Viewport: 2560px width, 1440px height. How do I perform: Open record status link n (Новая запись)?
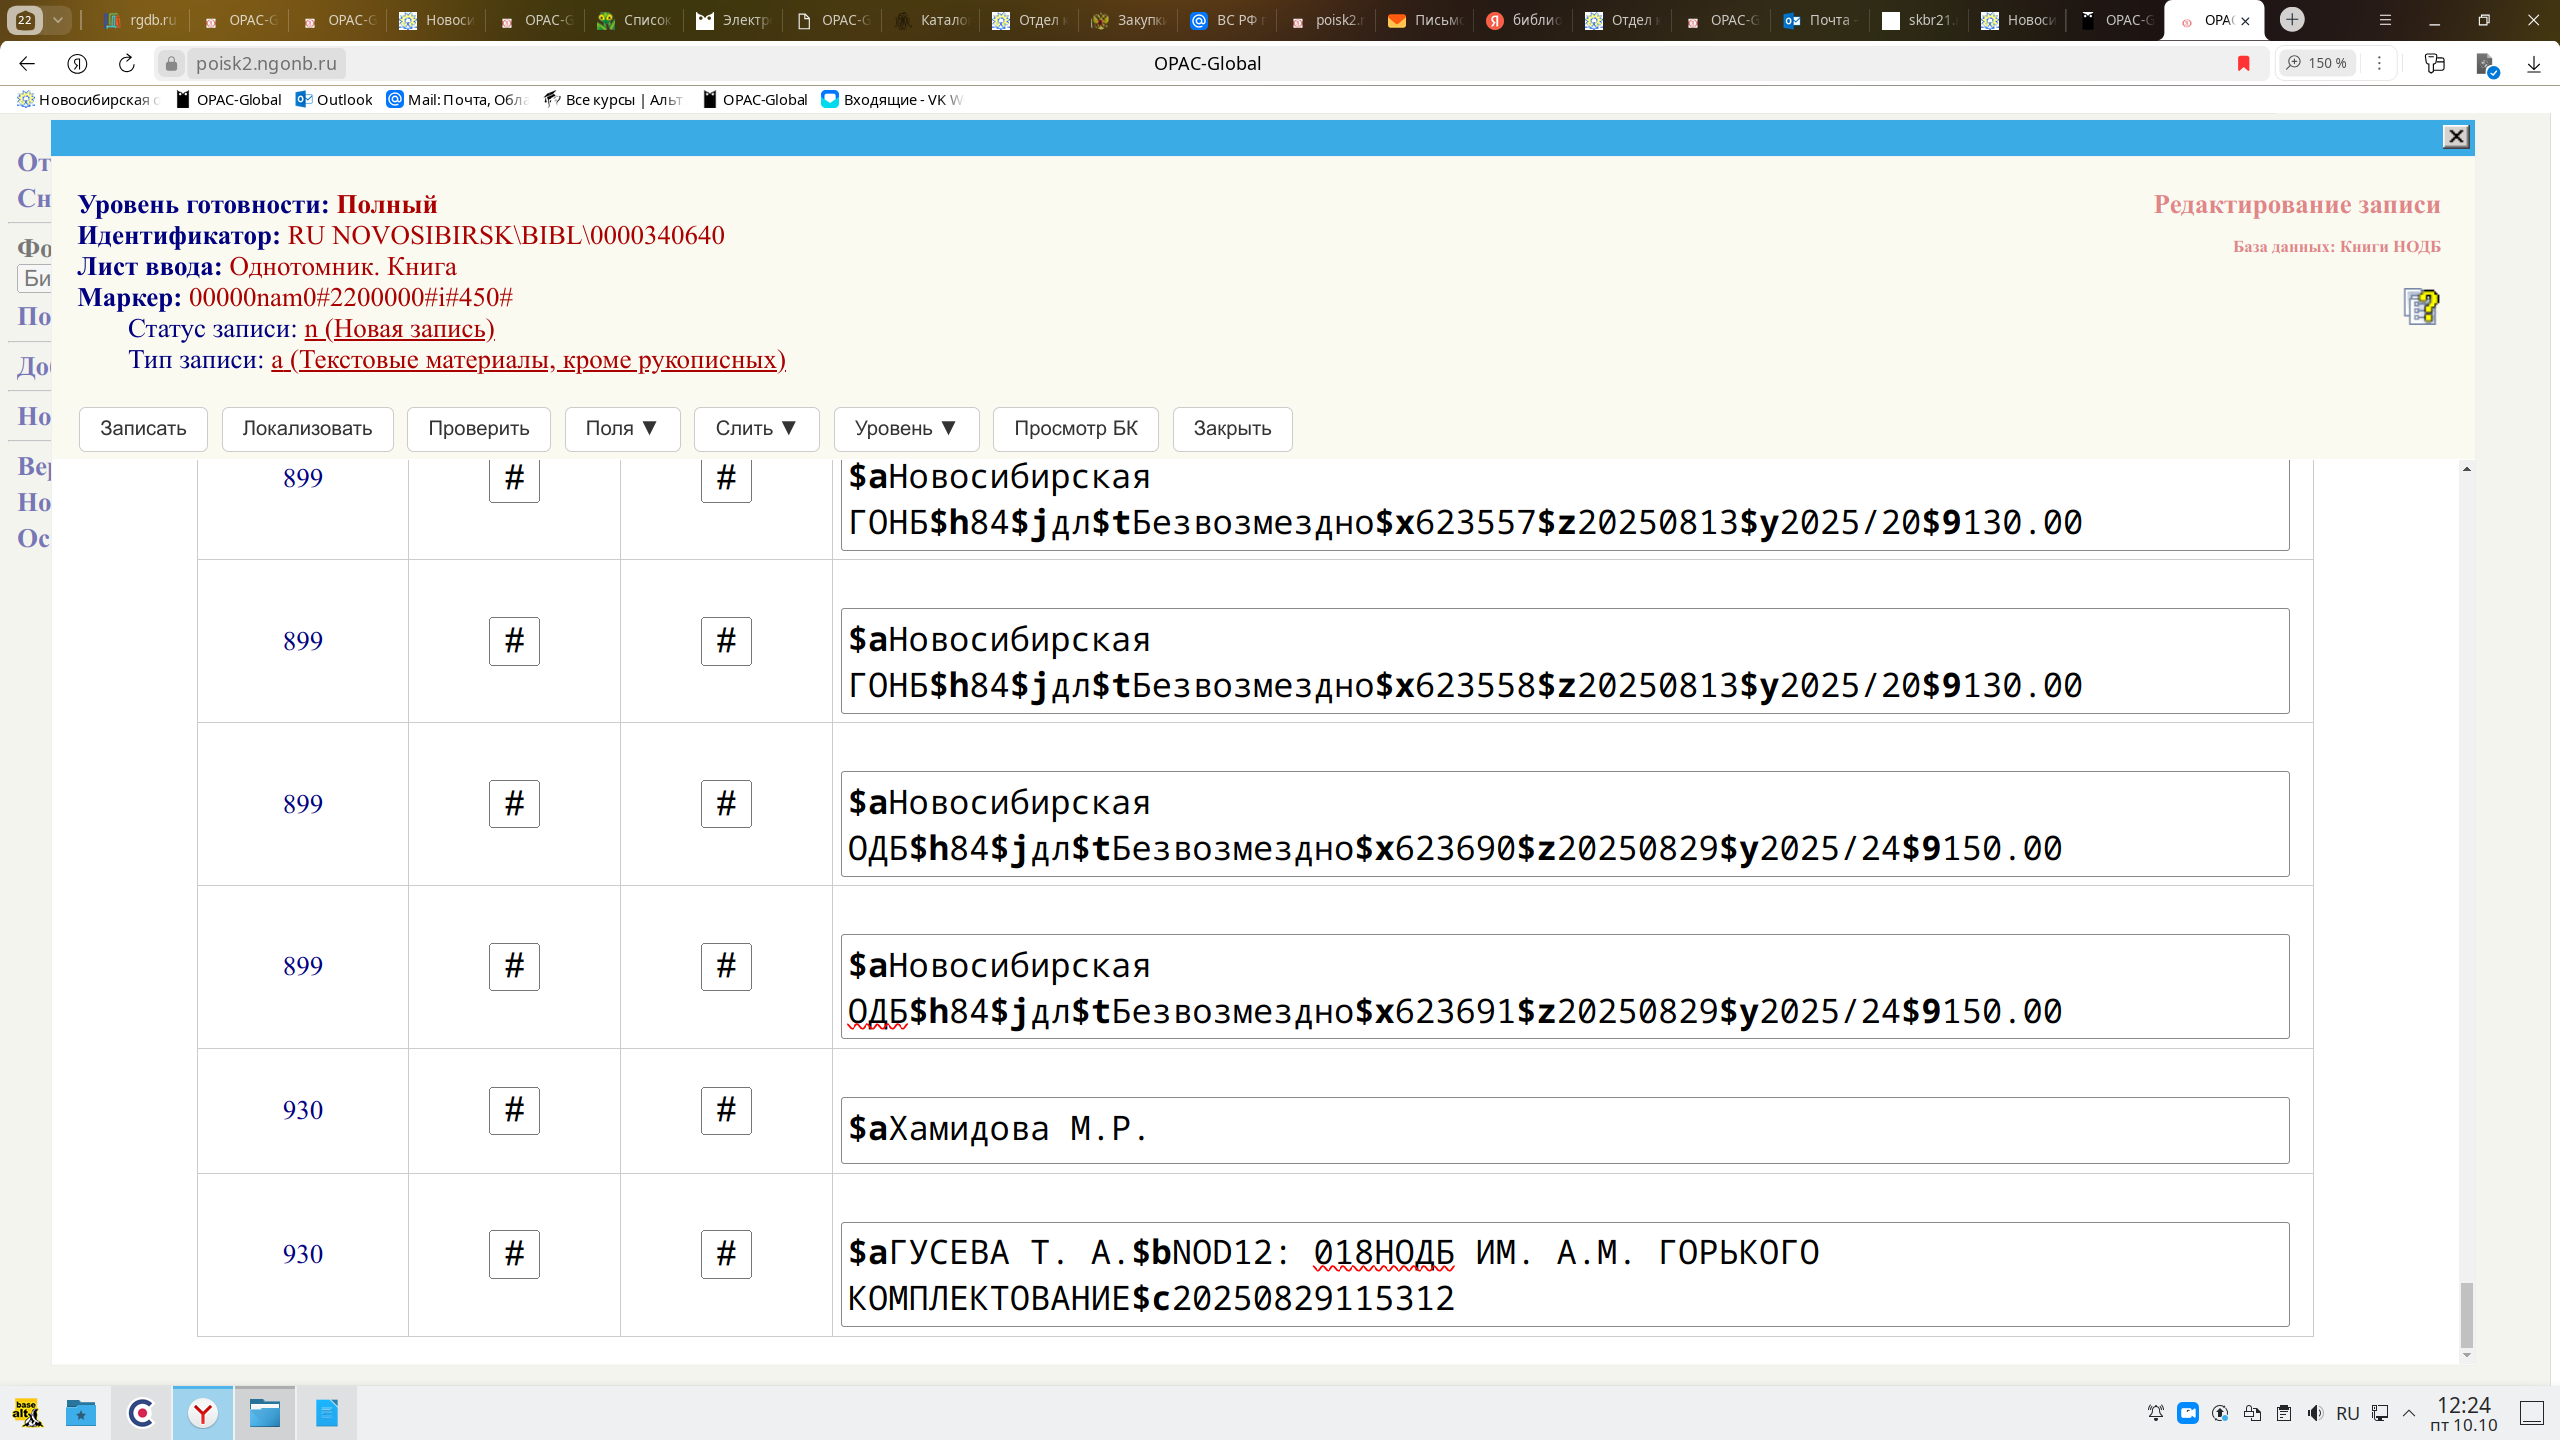(399, 328)
